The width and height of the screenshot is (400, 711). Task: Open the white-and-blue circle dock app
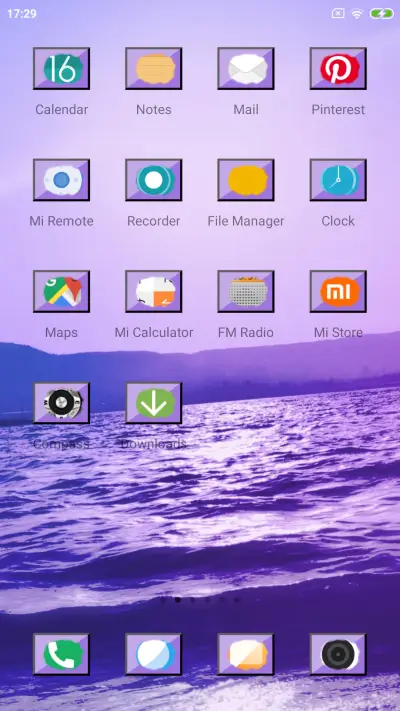click(x=154, y=654)
